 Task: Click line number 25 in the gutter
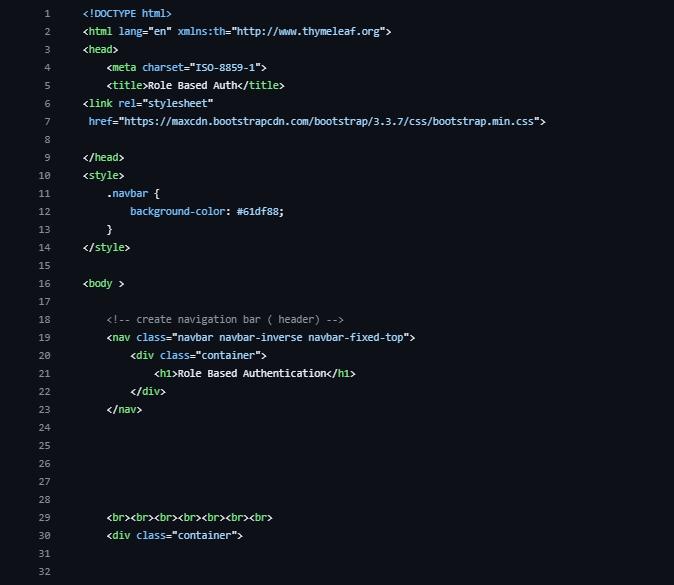(x=44, y=446)
